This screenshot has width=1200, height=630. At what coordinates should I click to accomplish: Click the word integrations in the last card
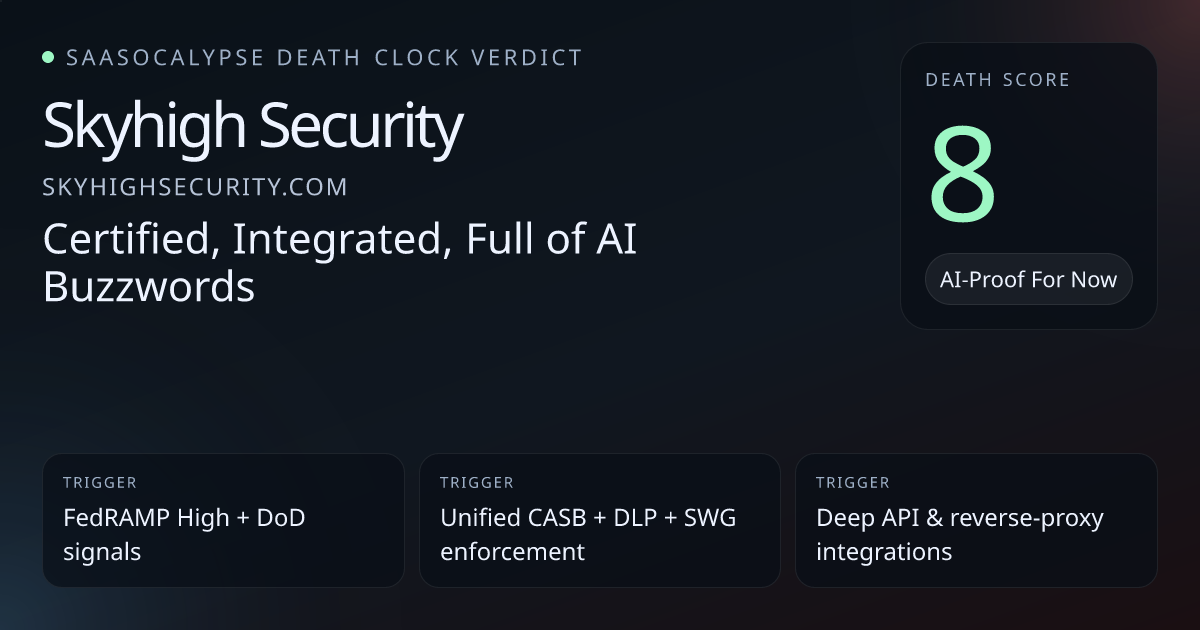tap(884, 551)
